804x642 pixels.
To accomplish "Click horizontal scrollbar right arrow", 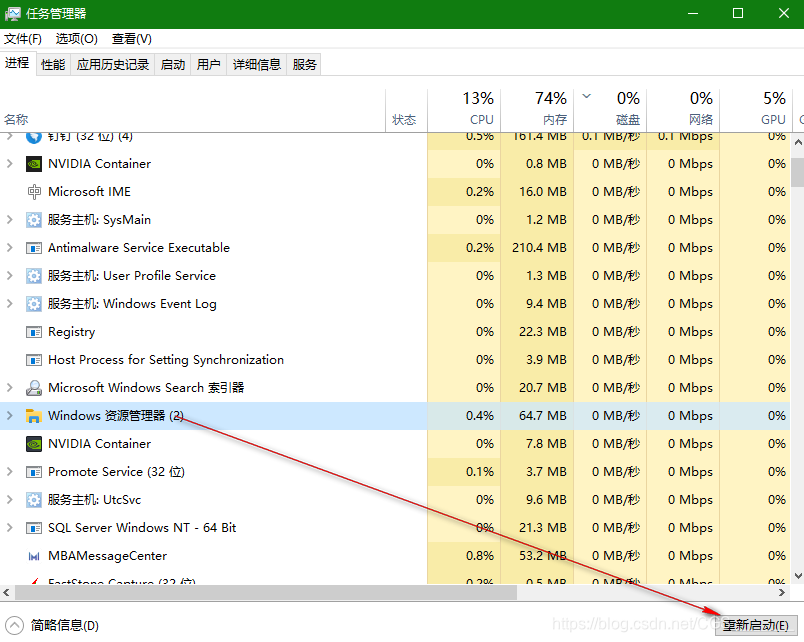I will [x=782, y=593].
